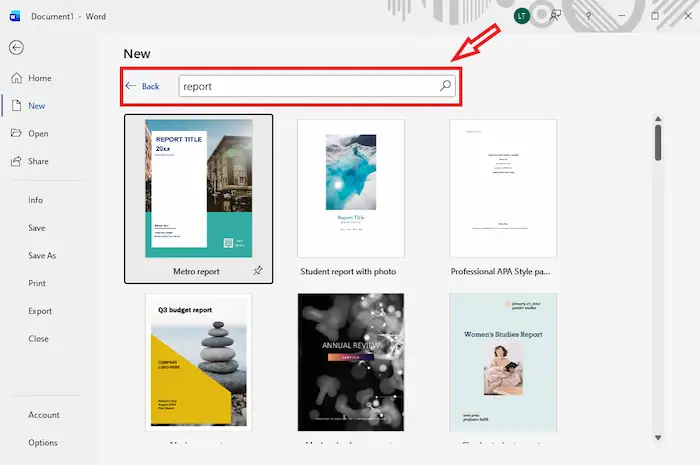Open the Account page
Image resolution: width=700 pixels, height=465 pixels.
[x=43, y=415]
